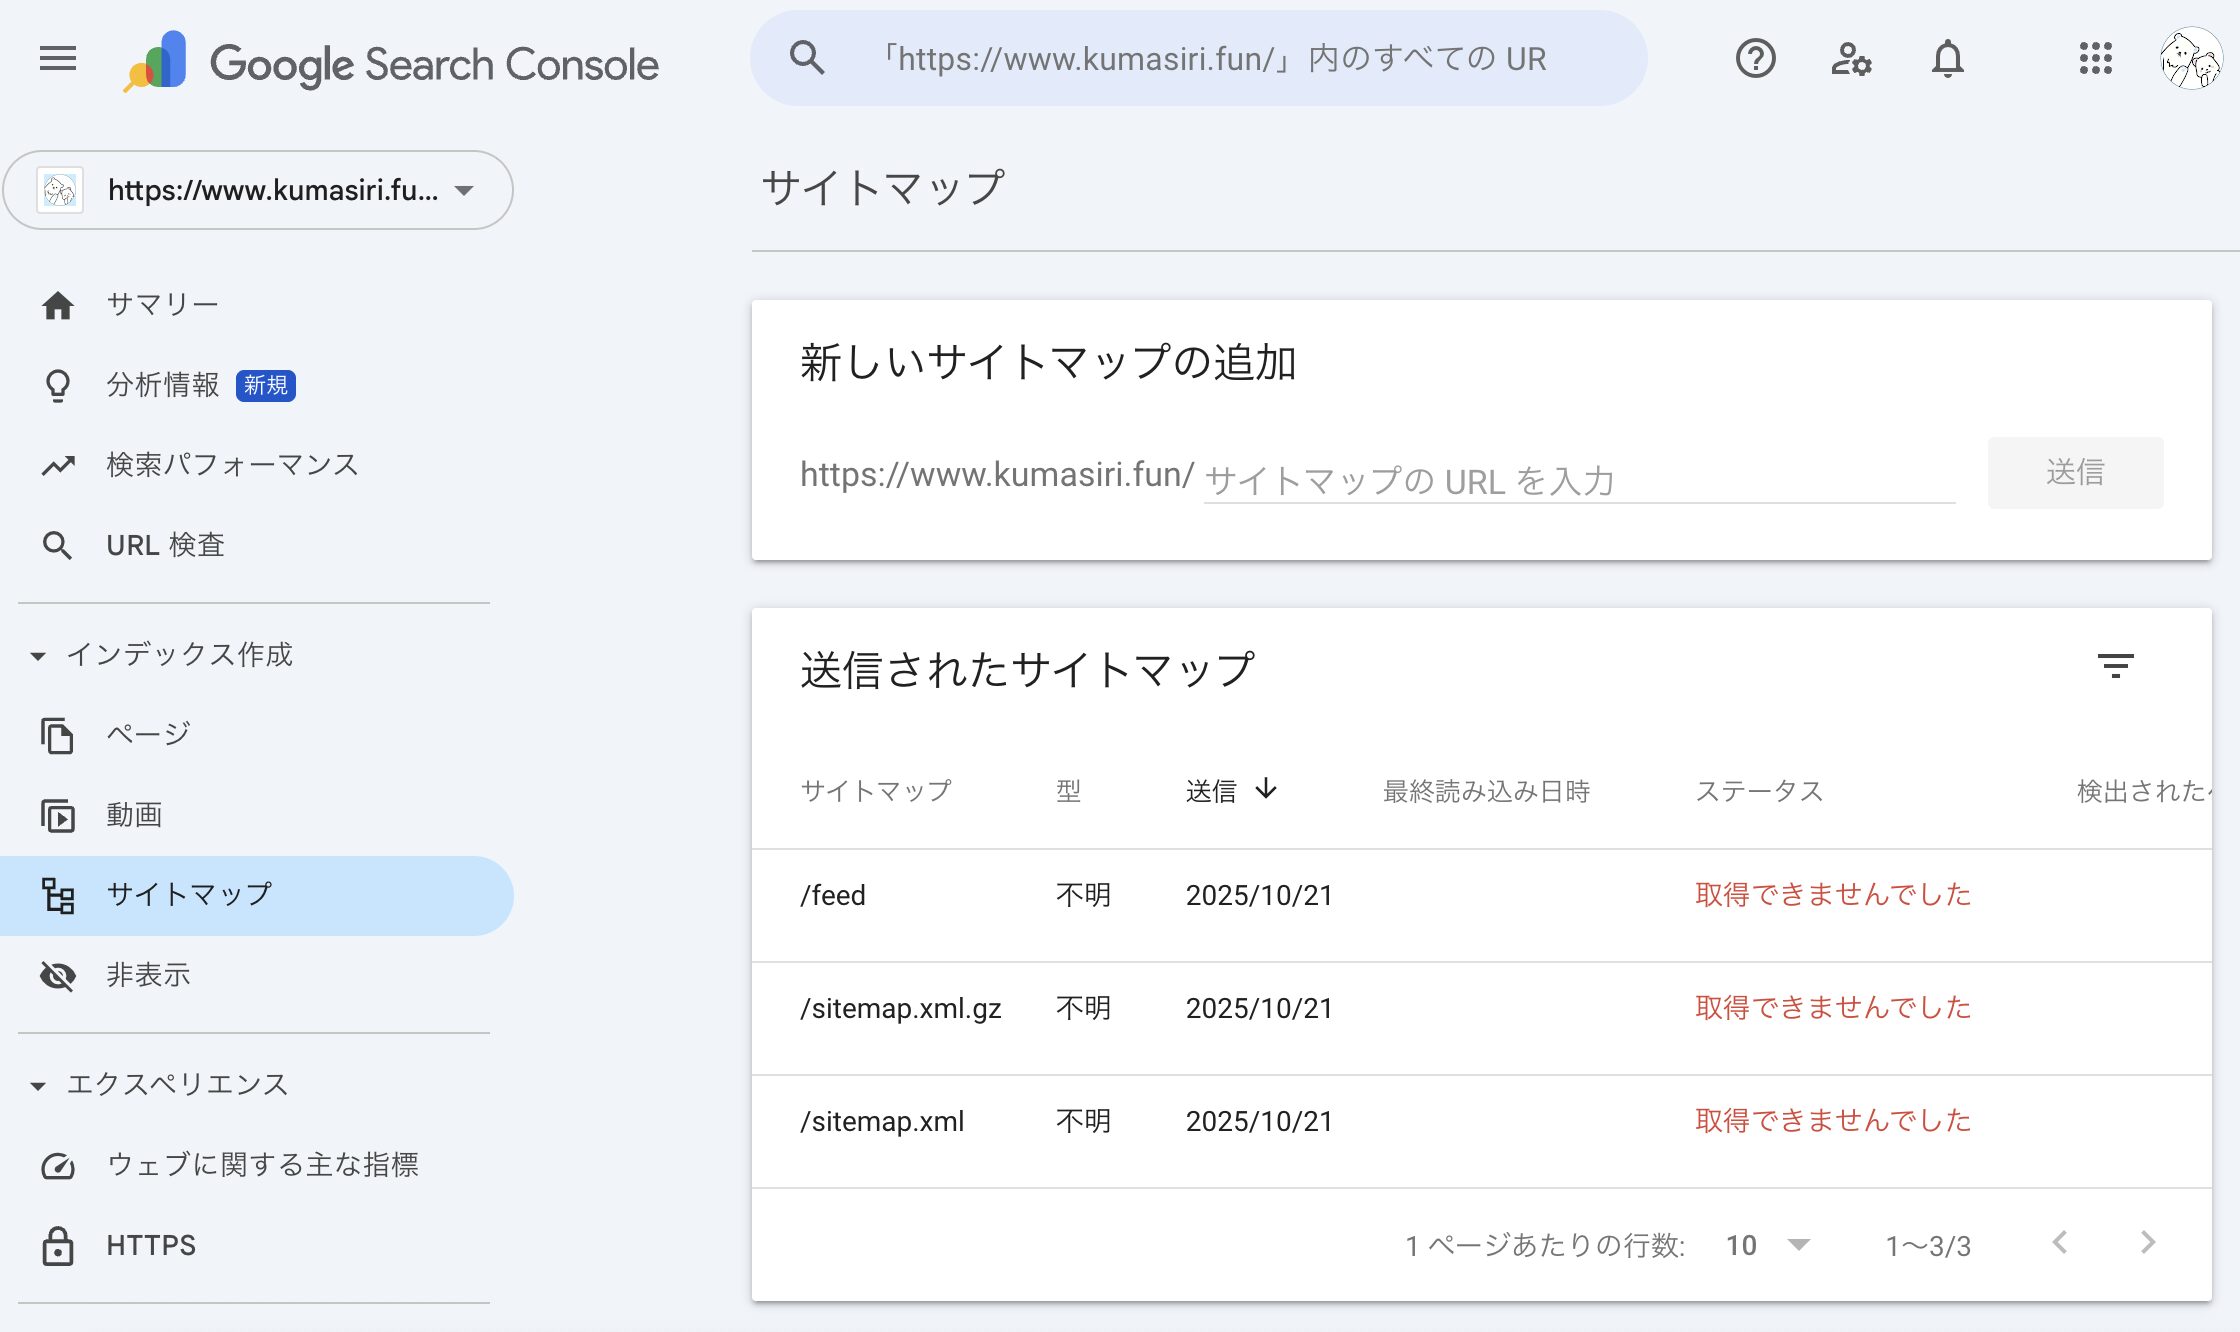
Task: Select the URL 検査 magnifier tool
Action: (165, 545)
